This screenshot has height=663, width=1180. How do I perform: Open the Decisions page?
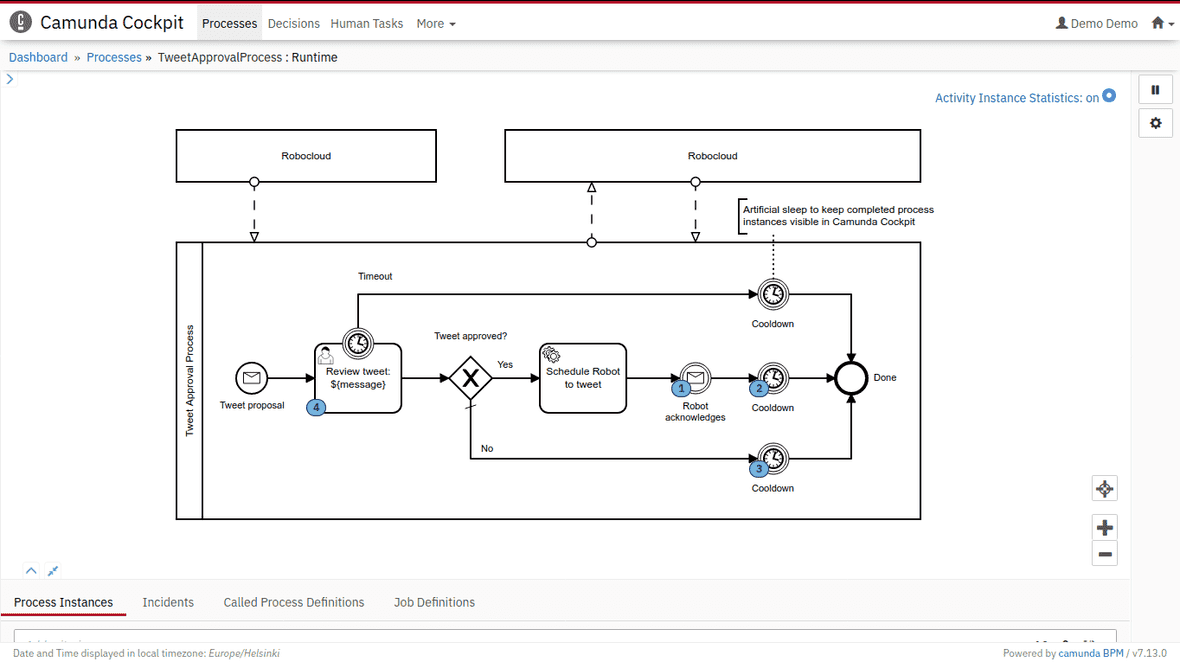[293, 23]
